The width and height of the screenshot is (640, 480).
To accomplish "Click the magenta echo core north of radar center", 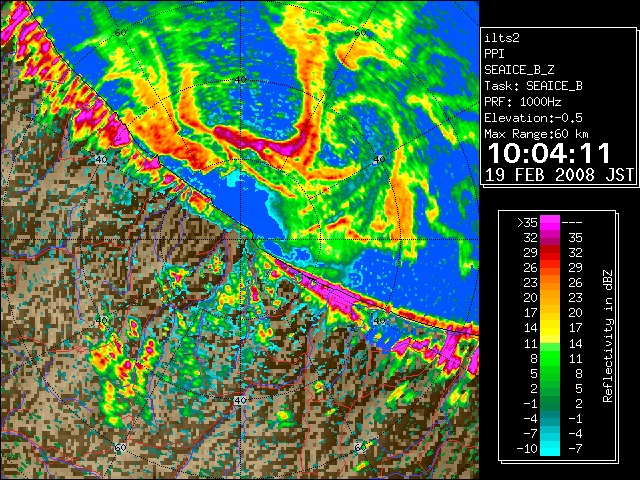I will tap(261, 142).
